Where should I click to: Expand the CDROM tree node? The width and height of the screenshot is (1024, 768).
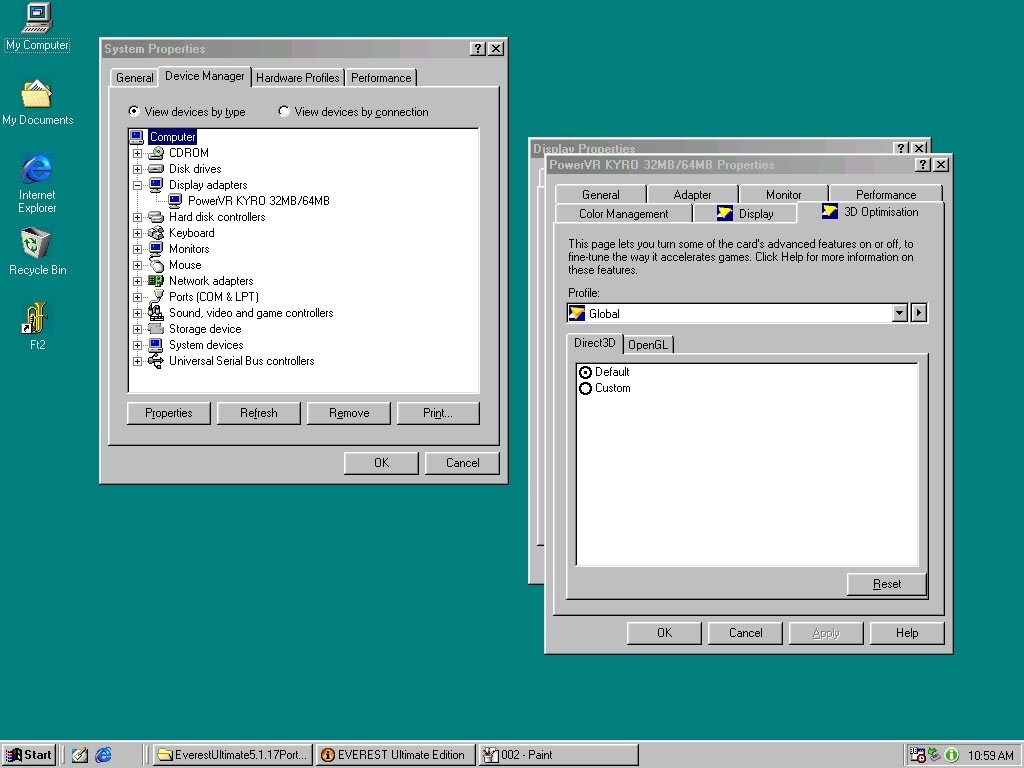(137, 153)
